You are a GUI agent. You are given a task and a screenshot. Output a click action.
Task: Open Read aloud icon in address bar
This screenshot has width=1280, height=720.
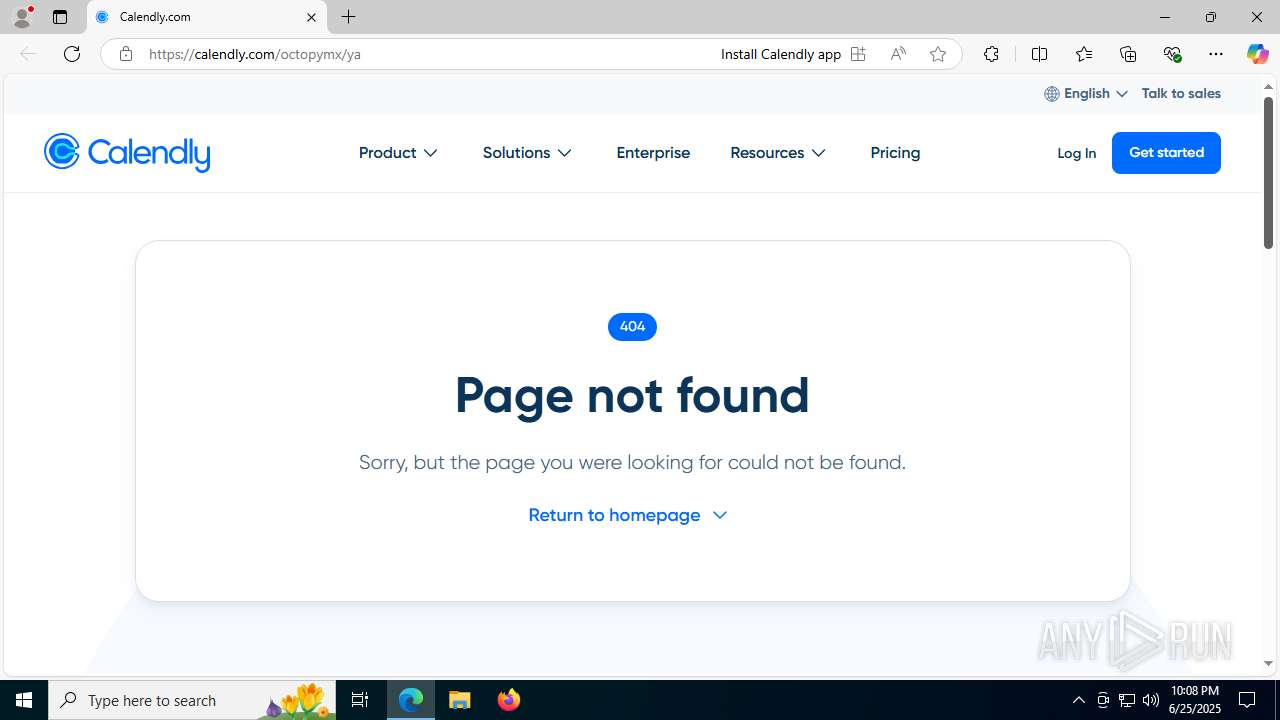tap(898, 54)
